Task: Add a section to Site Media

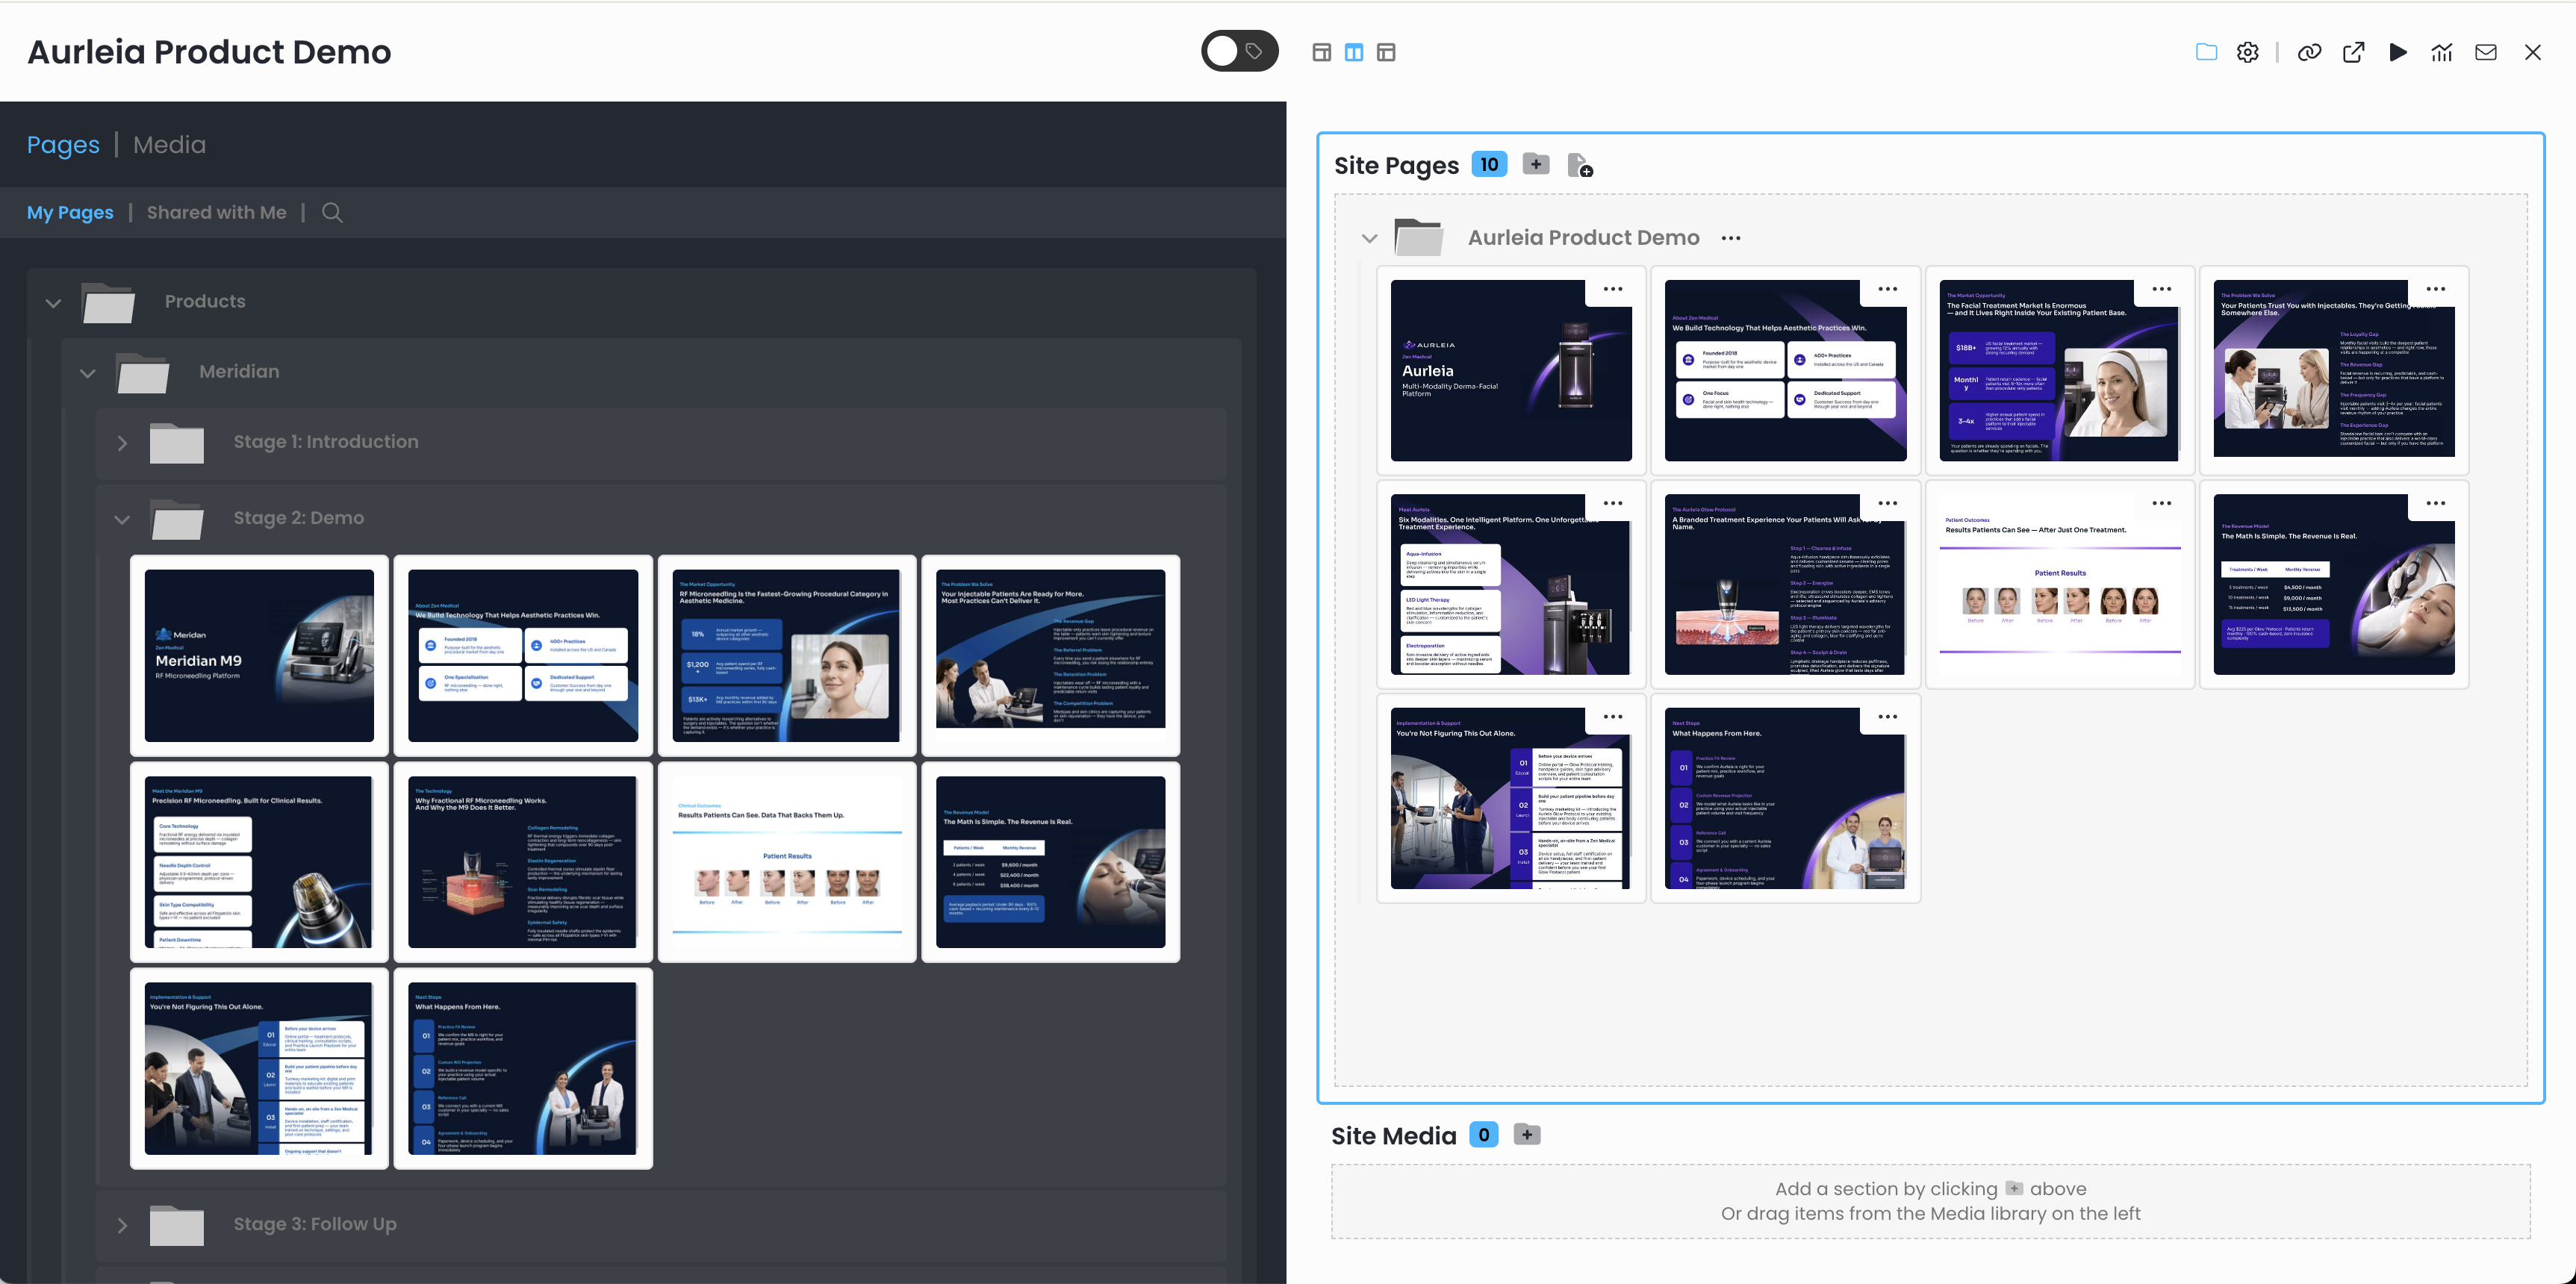Action: (1526, 1134)
